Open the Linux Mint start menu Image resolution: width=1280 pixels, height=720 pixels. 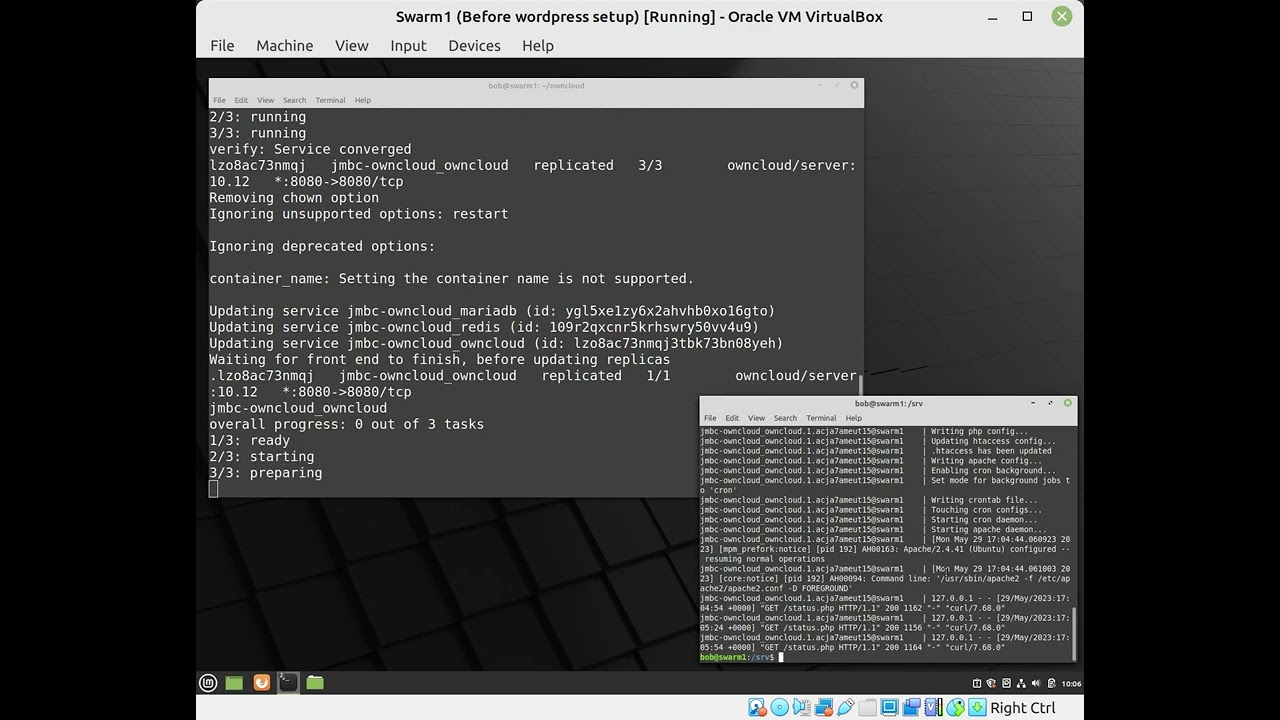pyautogui.click(x=208, y=683)
